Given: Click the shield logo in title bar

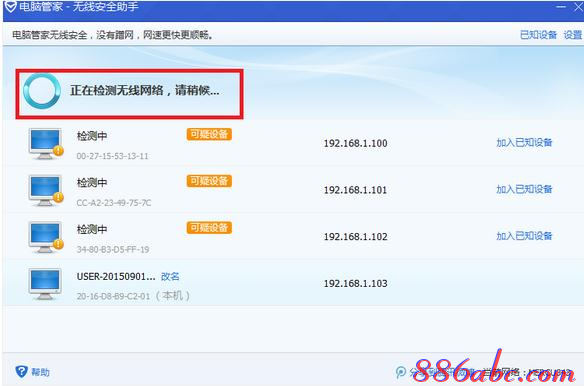Looking at the screenshot, I should click(10, 6).
